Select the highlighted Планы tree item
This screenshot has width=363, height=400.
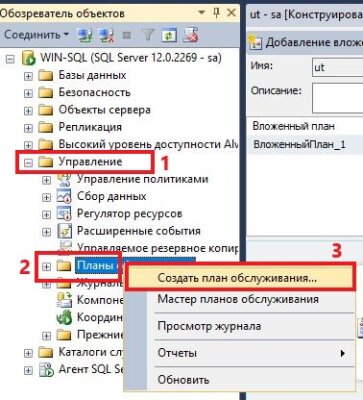(97, 266)
